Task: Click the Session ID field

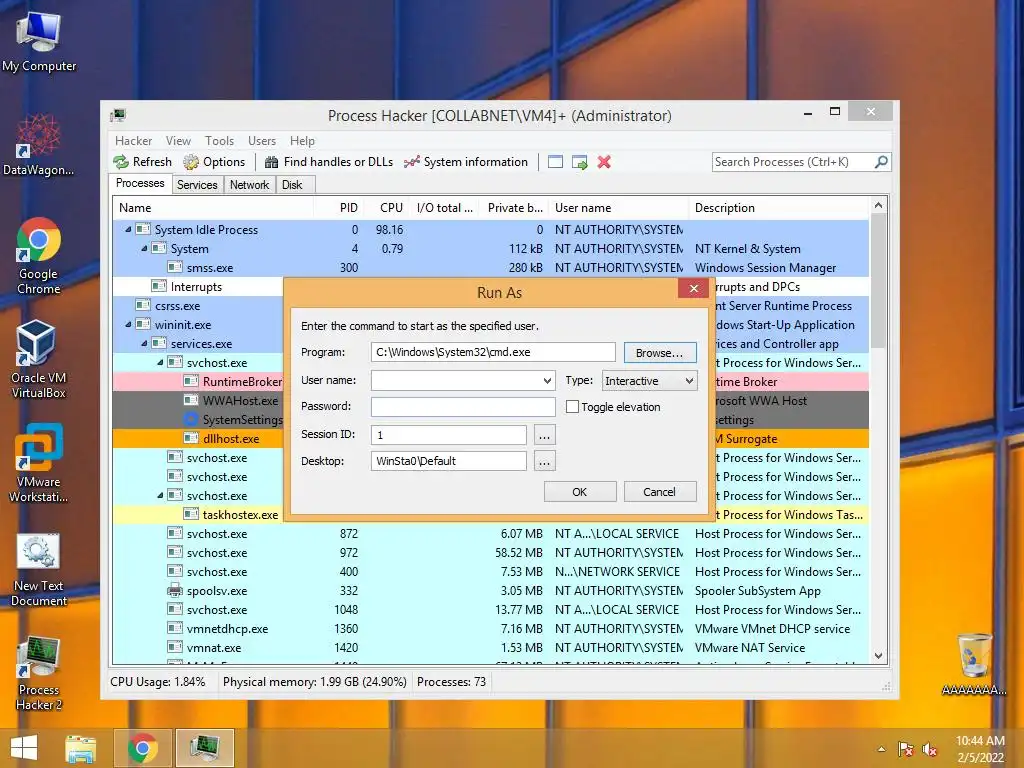Action: pos(449,434)
